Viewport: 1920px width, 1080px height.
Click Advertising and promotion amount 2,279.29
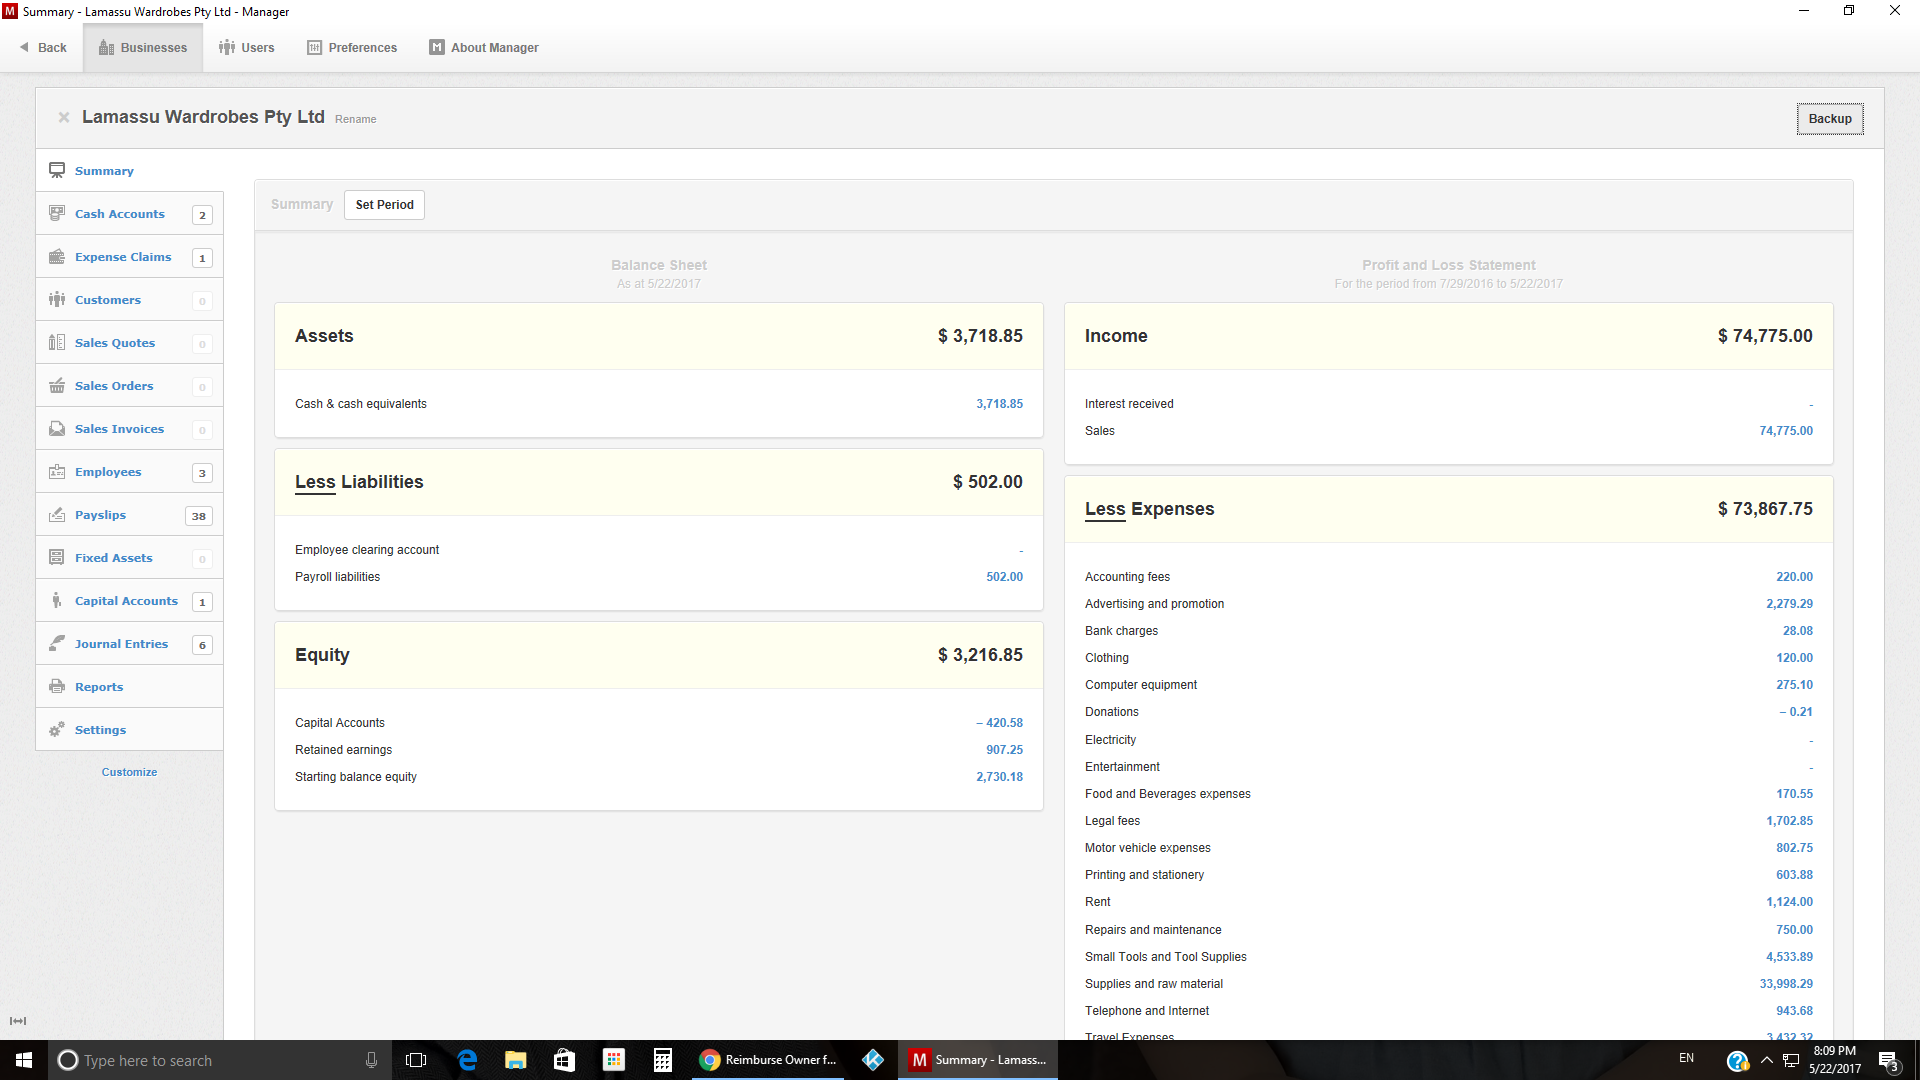1789,604
